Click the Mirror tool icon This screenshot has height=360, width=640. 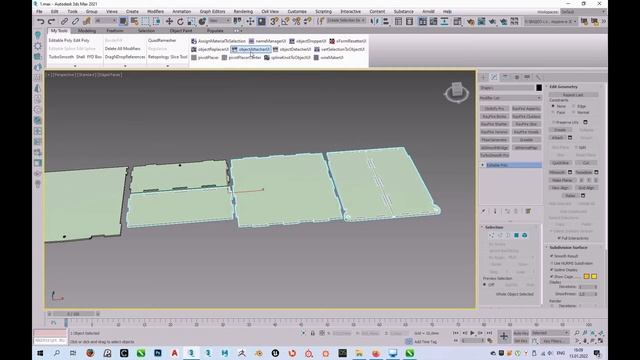375,21
